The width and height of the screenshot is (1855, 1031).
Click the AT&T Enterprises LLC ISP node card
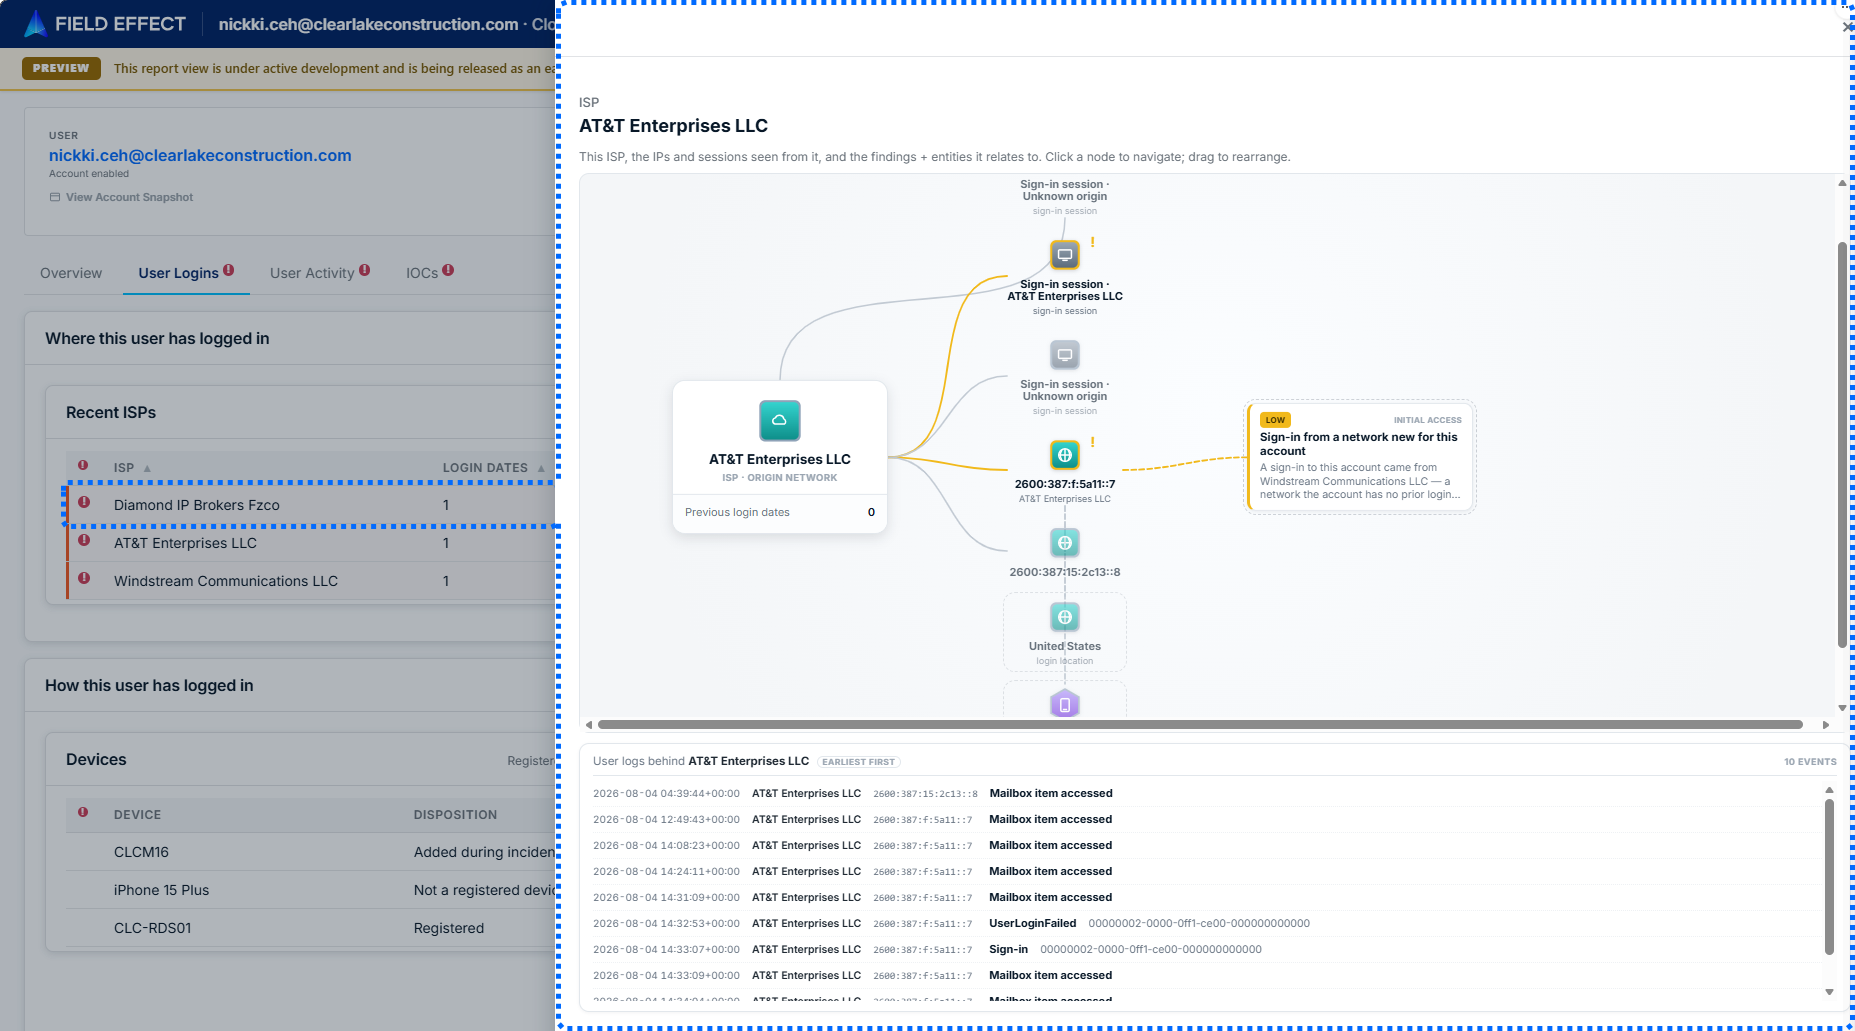click(x=780, y=457)
